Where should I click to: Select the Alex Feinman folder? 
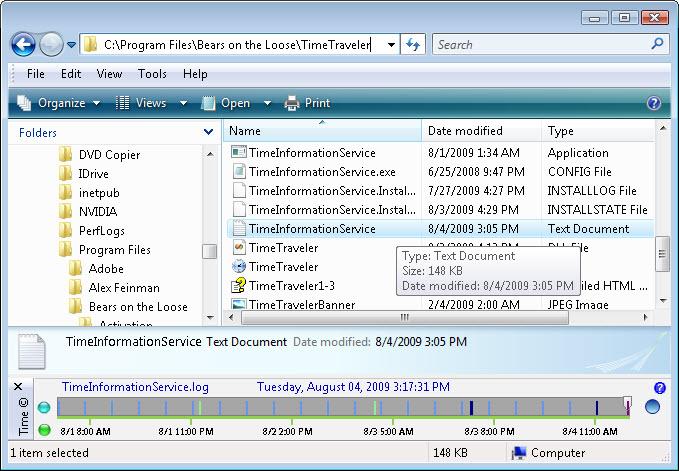[114, 288]
